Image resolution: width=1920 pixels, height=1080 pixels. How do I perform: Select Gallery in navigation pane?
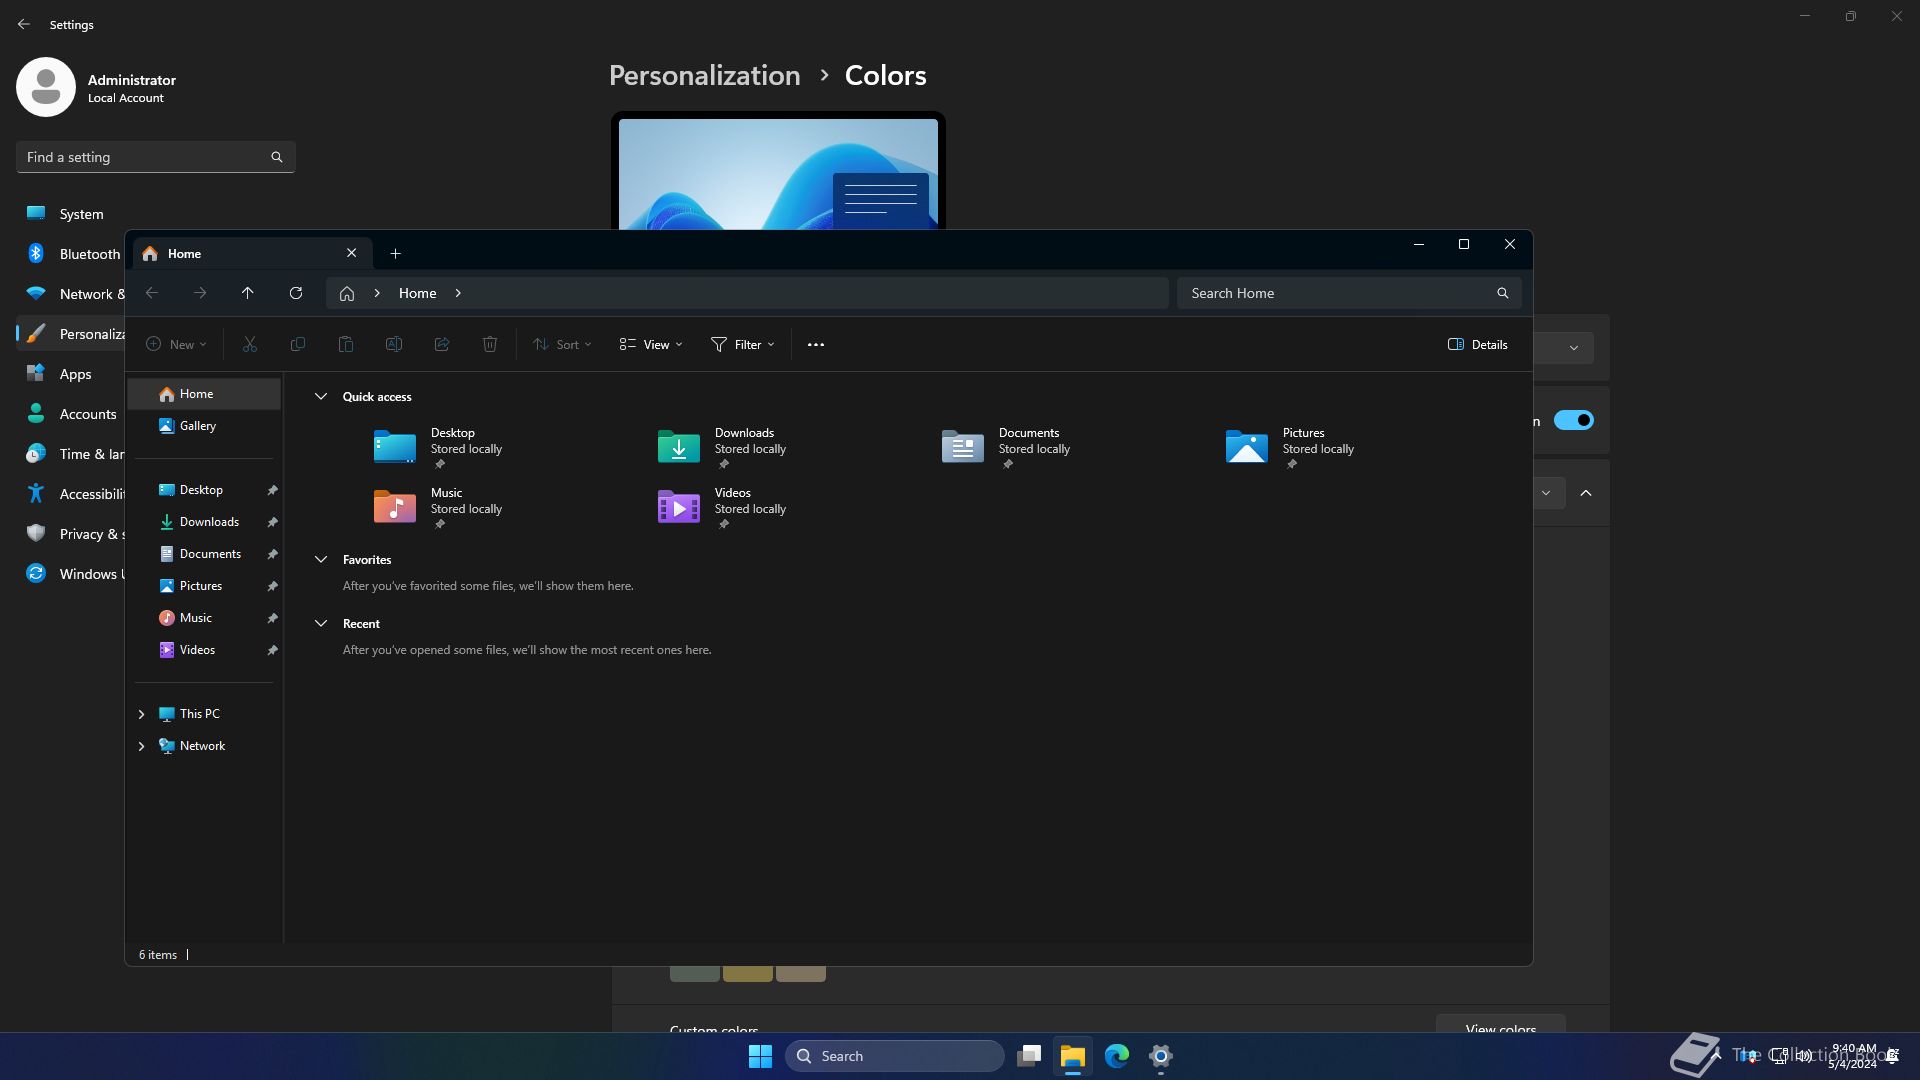tap(197, 426)
